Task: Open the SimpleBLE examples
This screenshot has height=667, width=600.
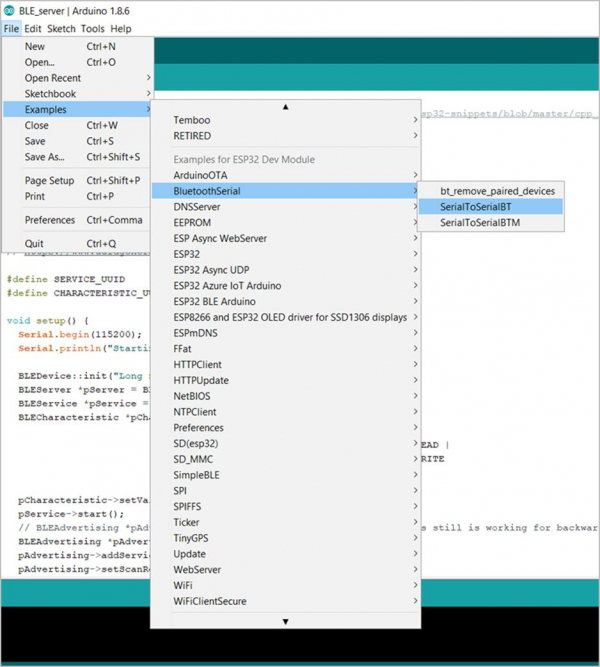Action: [286, 475]
